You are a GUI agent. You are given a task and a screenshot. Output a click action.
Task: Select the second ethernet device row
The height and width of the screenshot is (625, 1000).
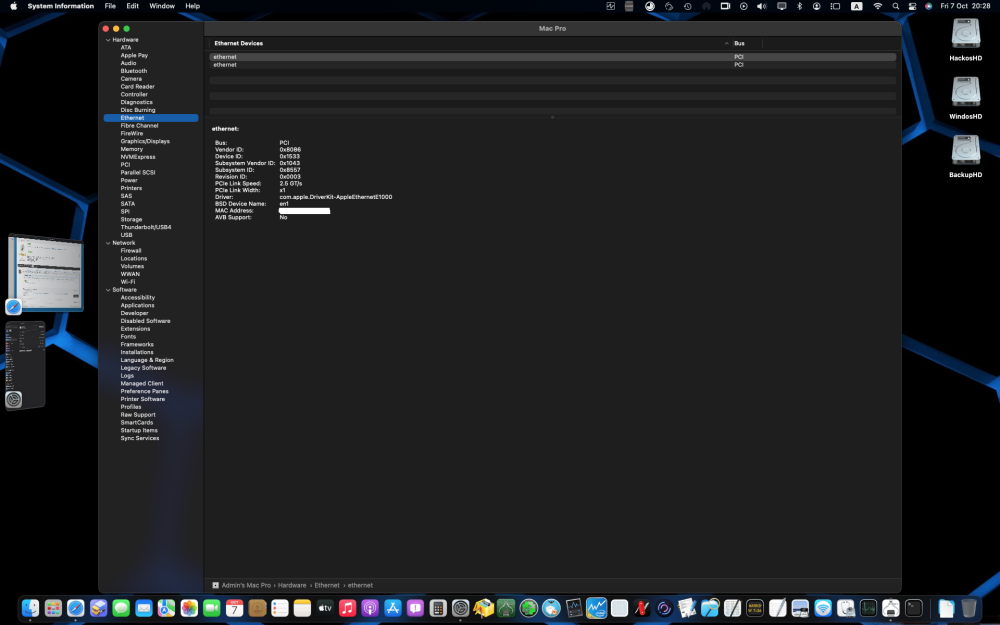coord(552,65)
